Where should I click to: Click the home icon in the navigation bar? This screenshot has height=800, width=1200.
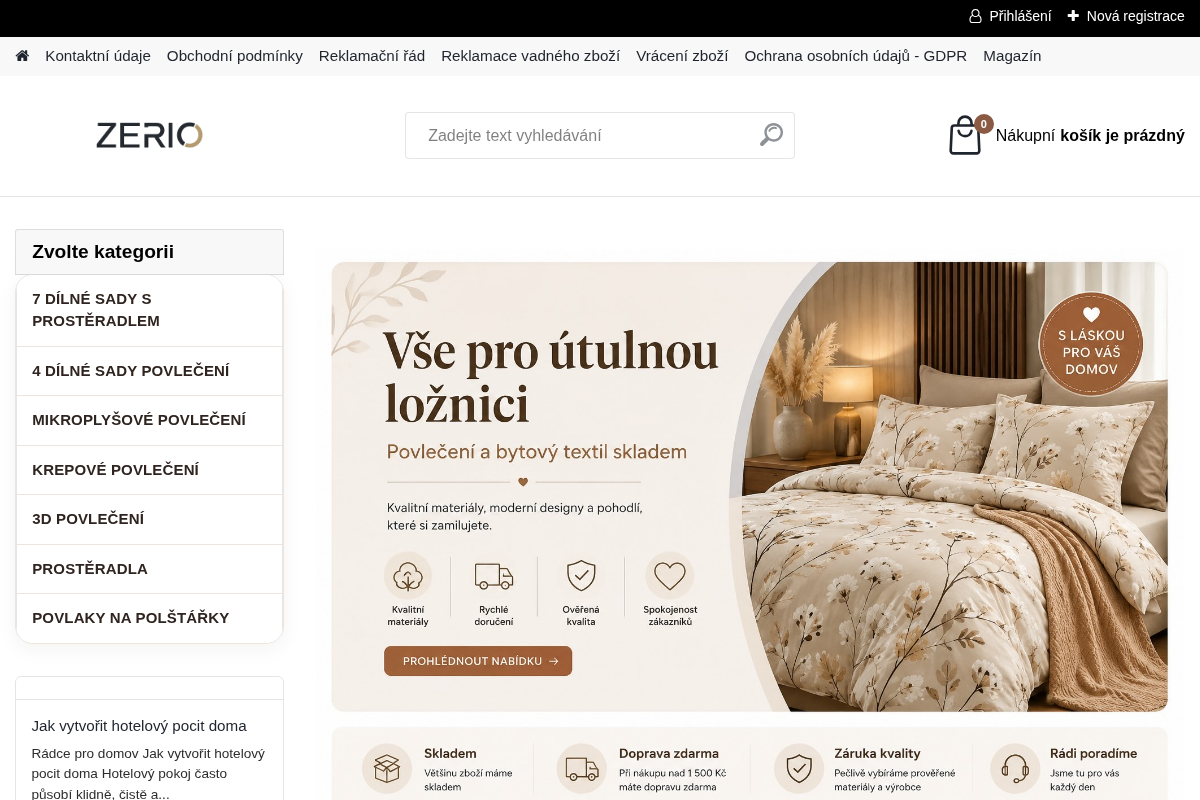click(x=22, y=56)
